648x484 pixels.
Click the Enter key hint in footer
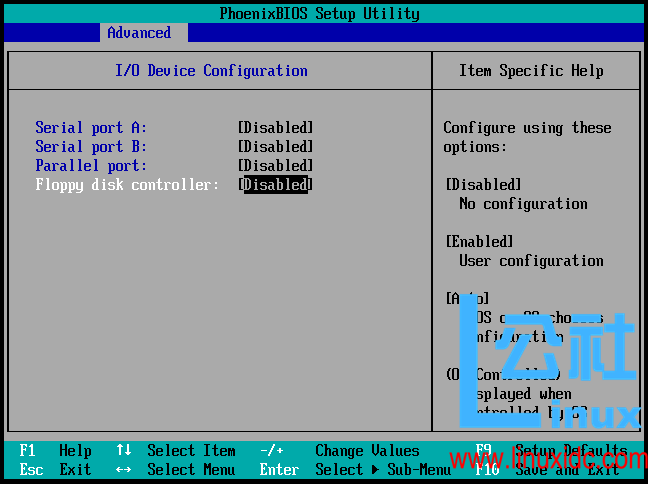coord(279,470)
